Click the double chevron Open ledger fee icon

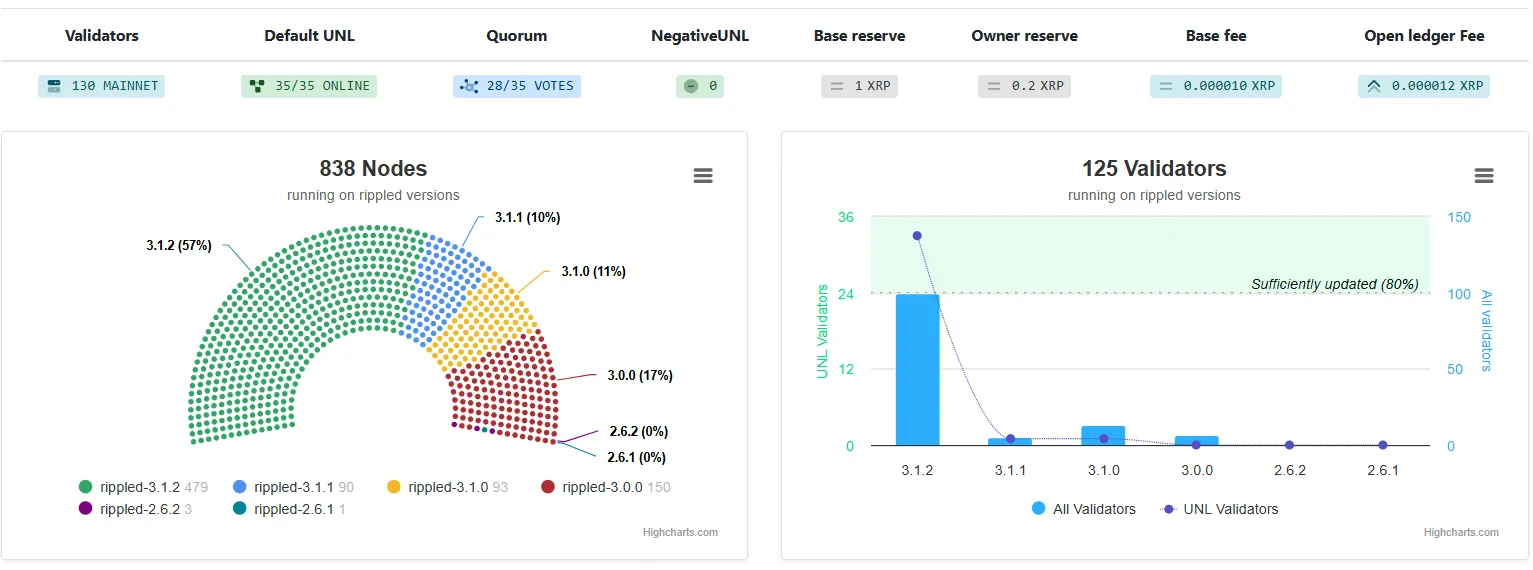(x=1374, y=86)
